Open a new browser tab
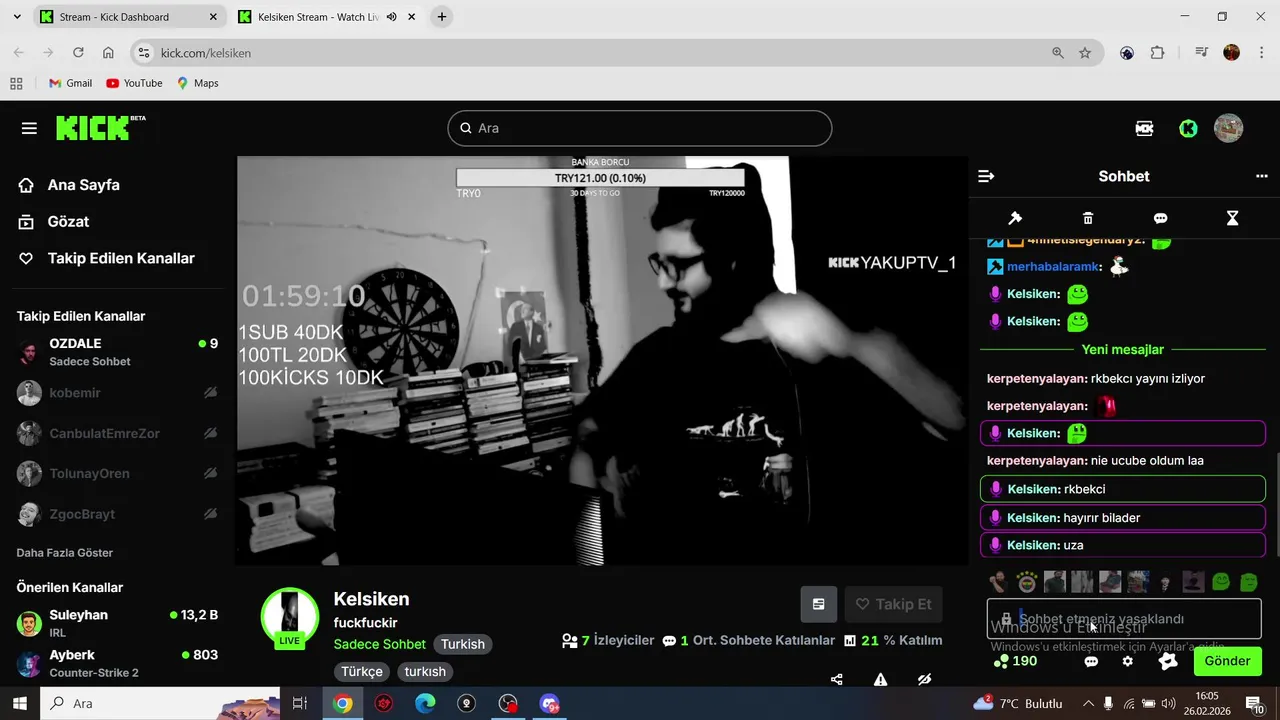The height and width of the screenshot is (720, 1280). click(442, 17)
